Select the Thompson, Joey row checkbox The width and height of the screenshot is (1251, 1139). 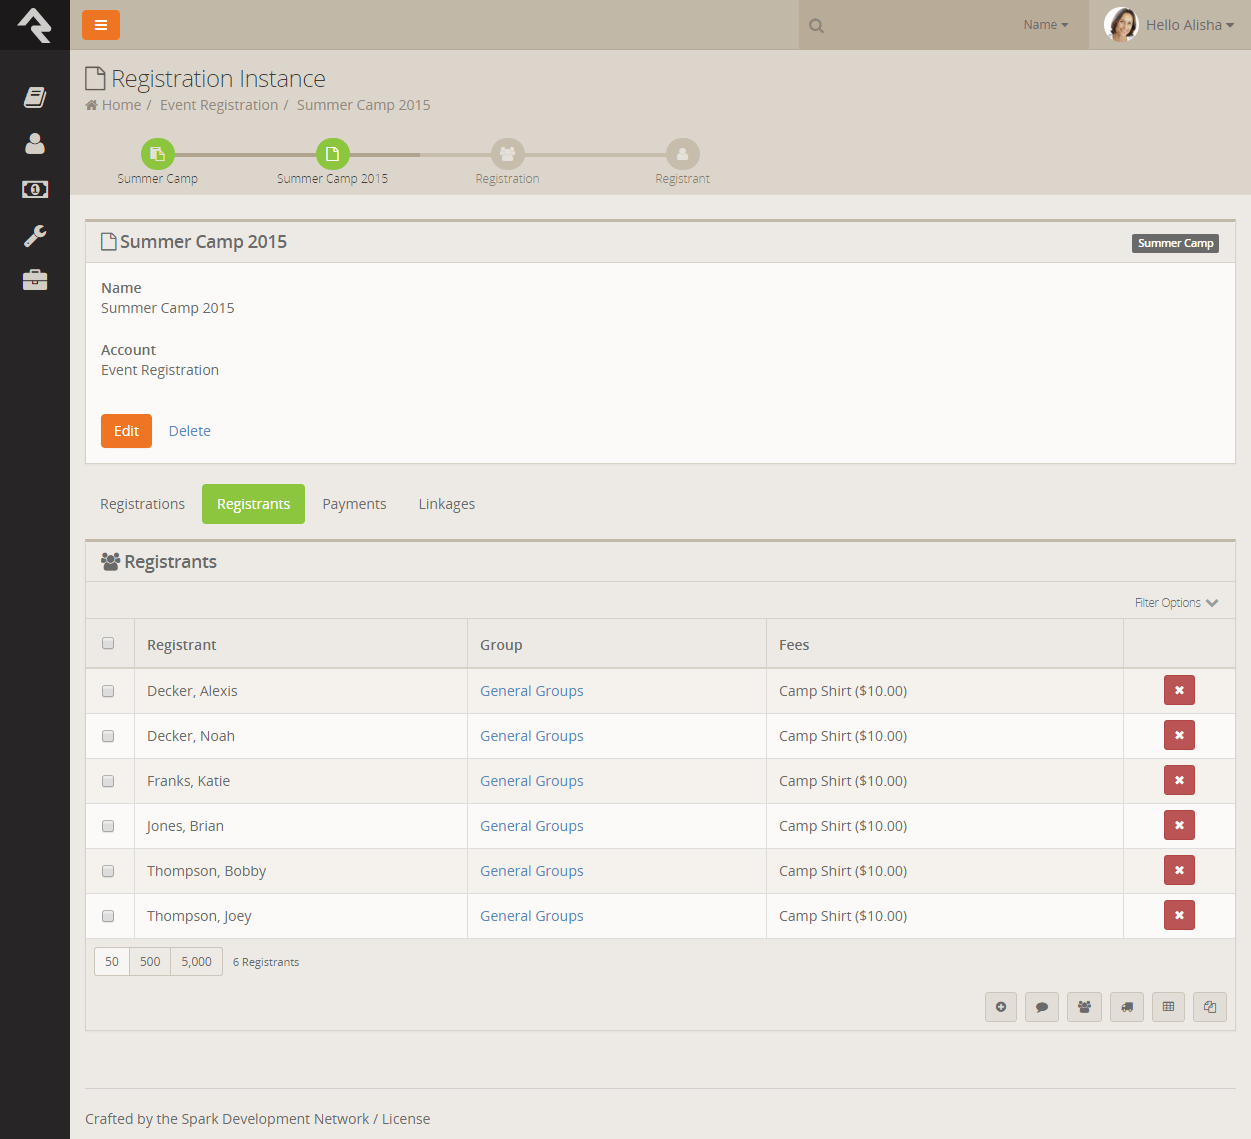[x=108, y=916]
